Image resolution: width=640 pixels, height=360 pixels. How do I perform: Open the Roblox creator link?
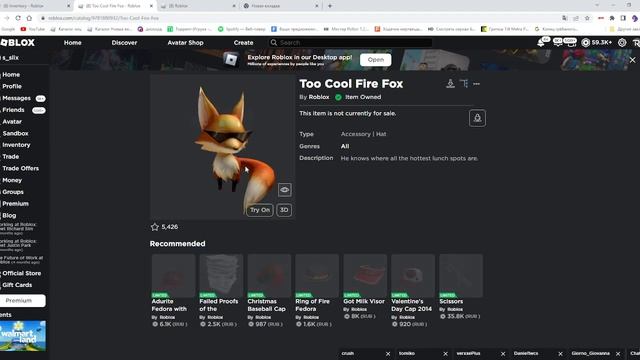point(319,97)
